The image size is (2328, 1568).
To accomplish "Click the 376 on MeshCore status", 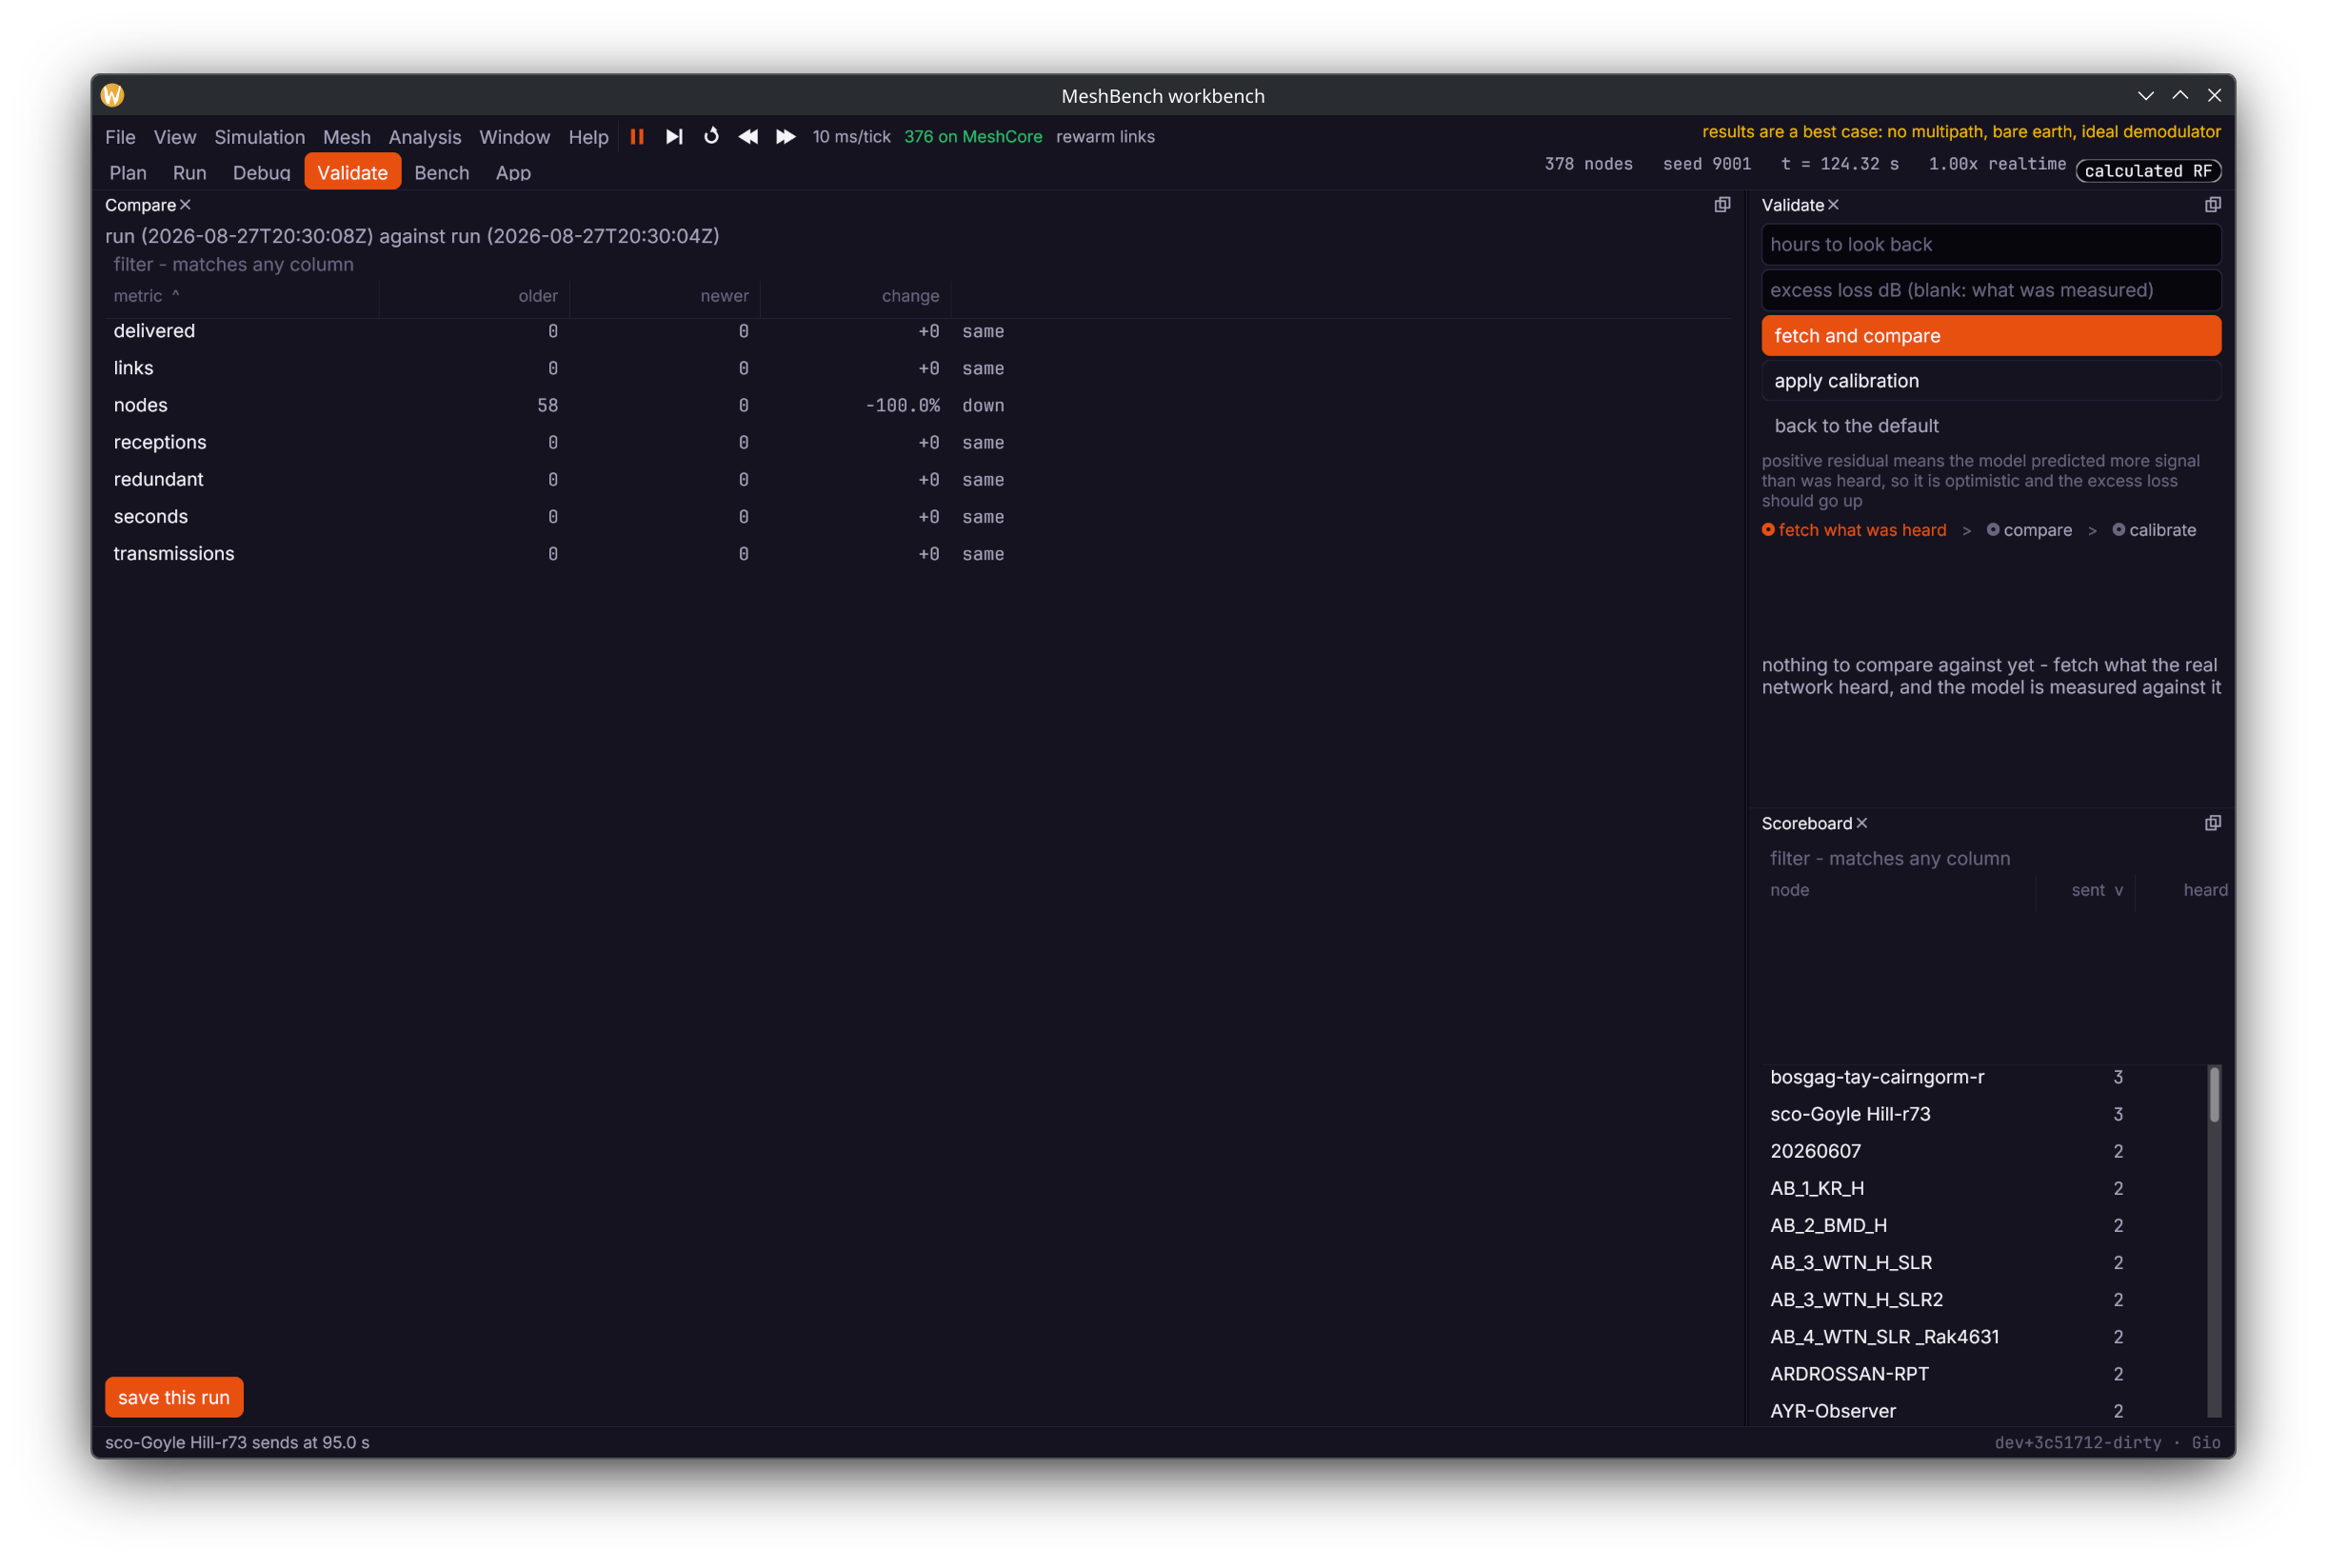I will (972, 137).
